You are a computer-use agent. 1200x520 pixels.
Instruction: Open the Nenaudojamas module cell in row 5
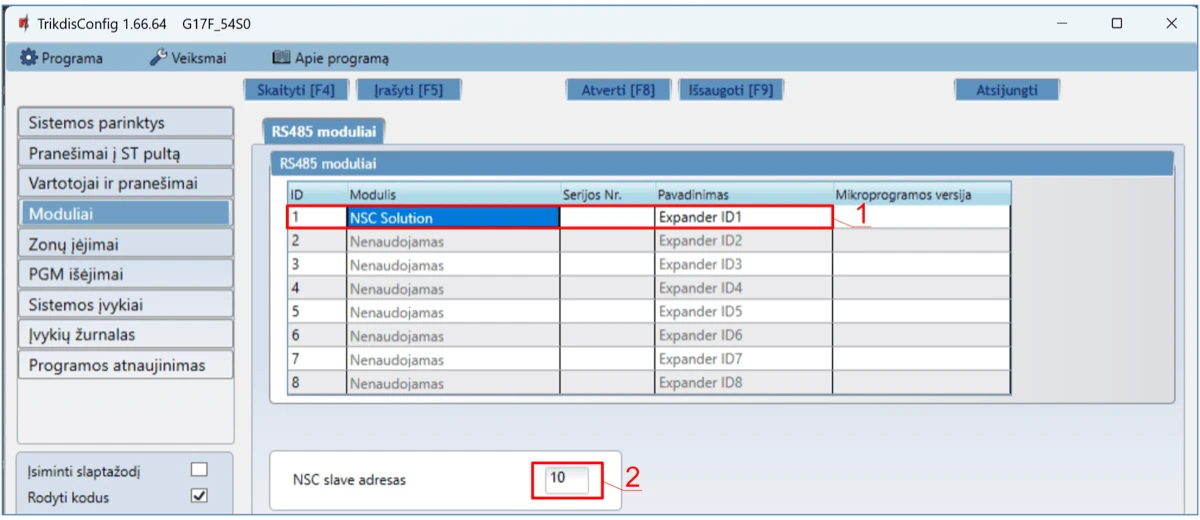click(452, 312)
